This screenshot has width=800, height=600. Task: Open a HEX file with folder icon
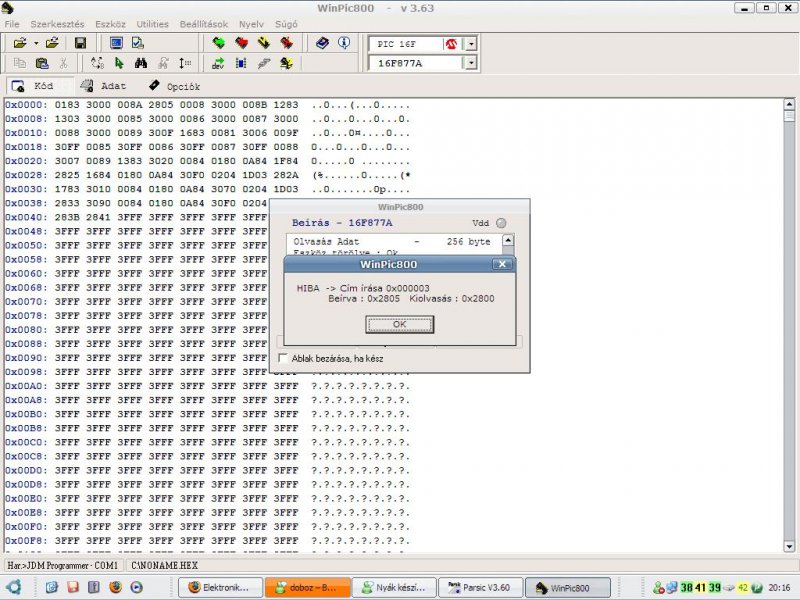pos(20,43)
